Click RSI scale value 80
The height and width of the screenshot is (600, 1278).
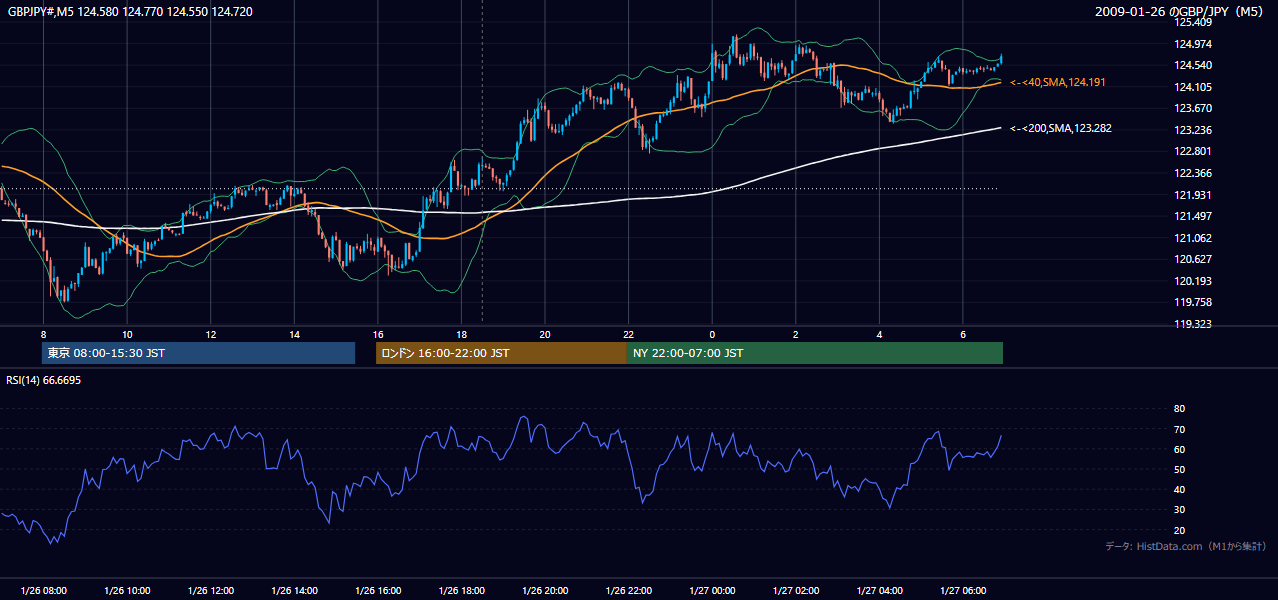[x=1179, y=409]
